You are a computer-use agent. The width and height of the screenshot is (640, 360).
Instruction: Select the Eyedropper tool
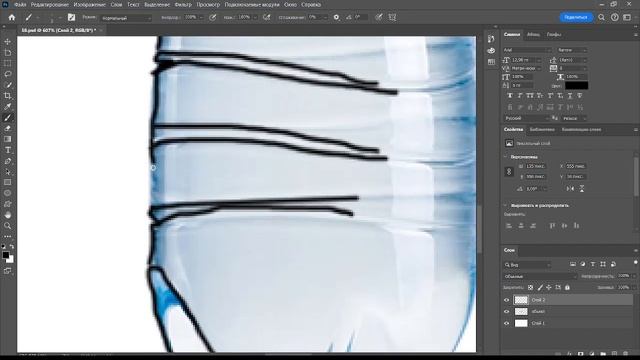(x=7, y=107)
